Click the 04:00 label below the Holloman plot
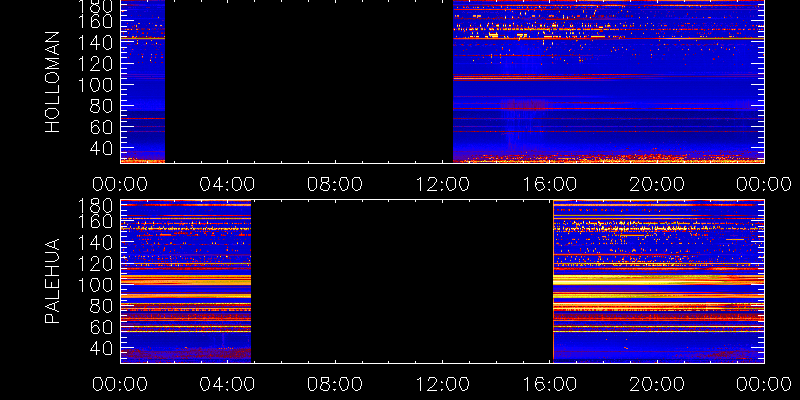800x400 pixels. pyautogui.click(x=228, y=184)
